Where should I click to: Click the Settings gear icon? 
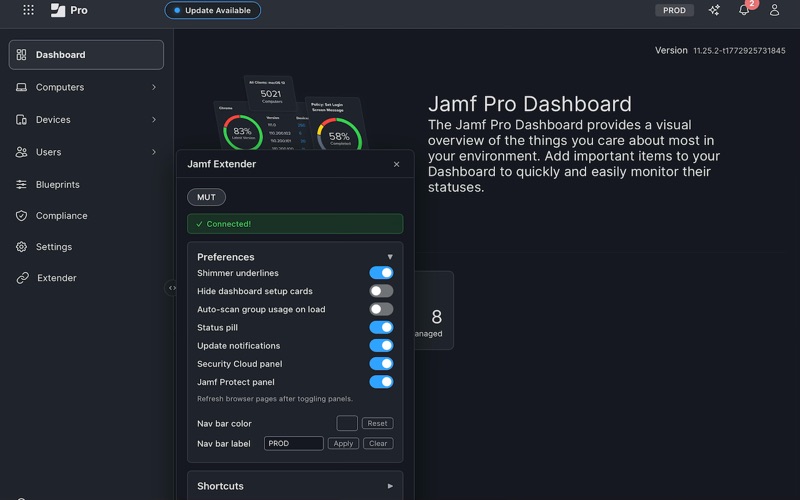[x=21, y=247]
